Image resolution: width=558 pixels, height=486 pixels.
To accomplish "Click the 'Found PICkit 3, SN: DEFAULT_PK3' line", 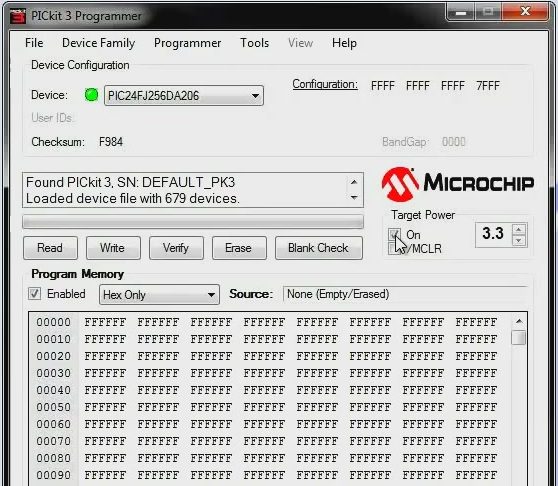I will tap(131, 183).
